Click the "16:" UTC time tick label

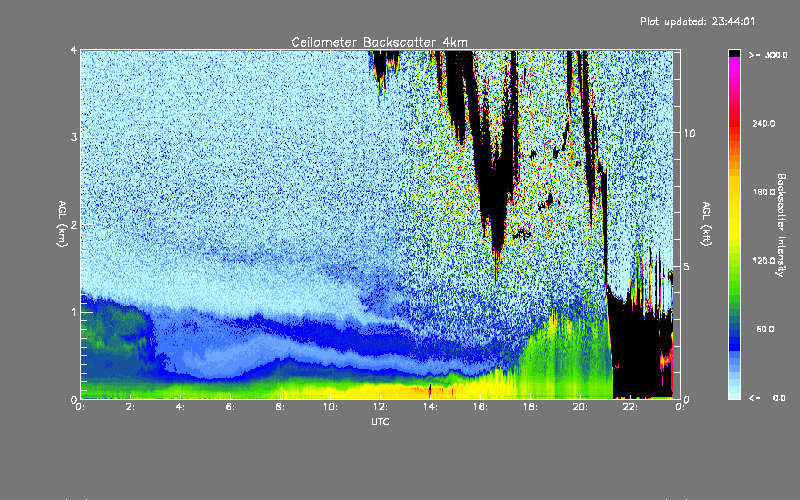pos(480,407)
